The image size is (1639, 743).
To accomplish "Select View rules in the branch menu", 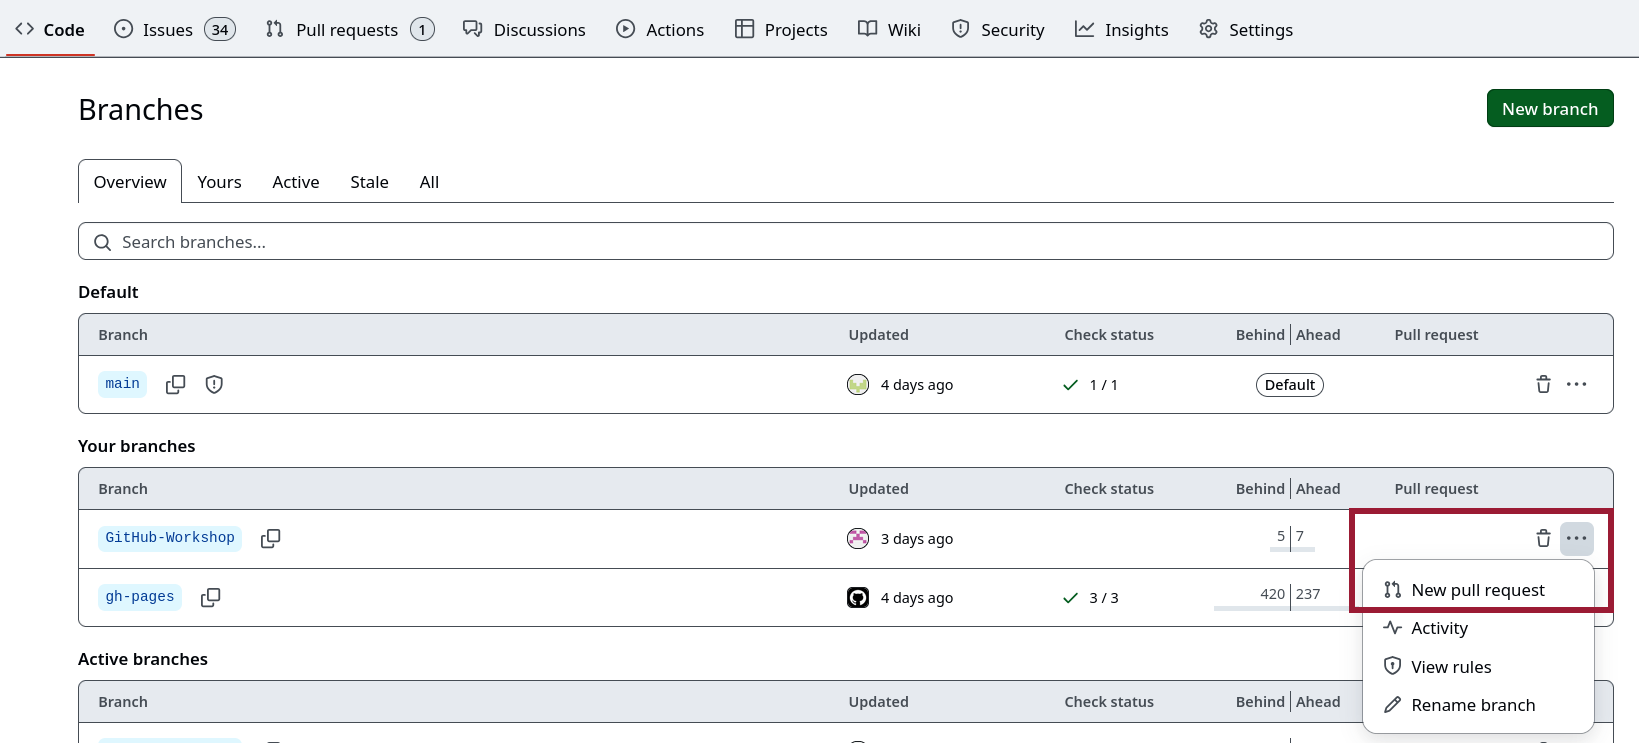I will (1450, 667).
